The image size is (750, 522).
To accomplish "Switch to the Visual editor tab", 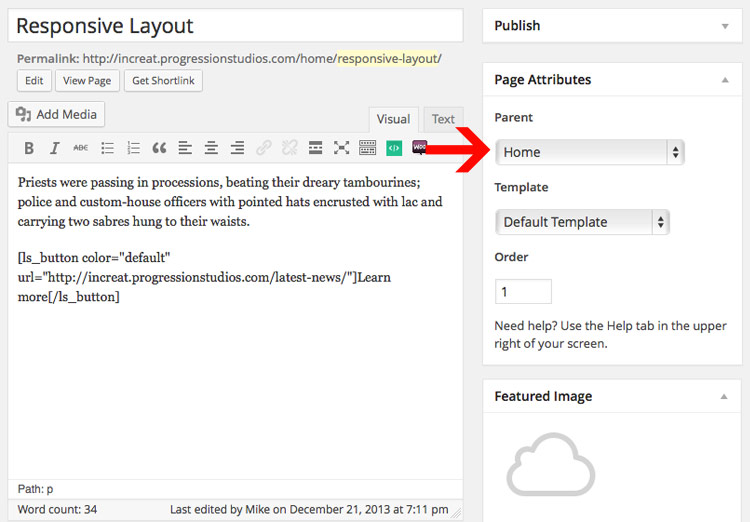I will [x=393, y=119].
